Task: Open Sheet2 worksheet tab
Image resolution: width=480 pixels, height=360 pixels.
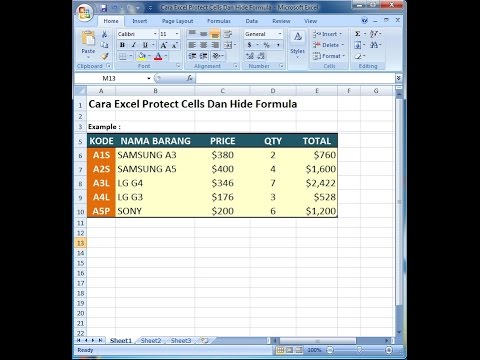Action: pos(151,341)
